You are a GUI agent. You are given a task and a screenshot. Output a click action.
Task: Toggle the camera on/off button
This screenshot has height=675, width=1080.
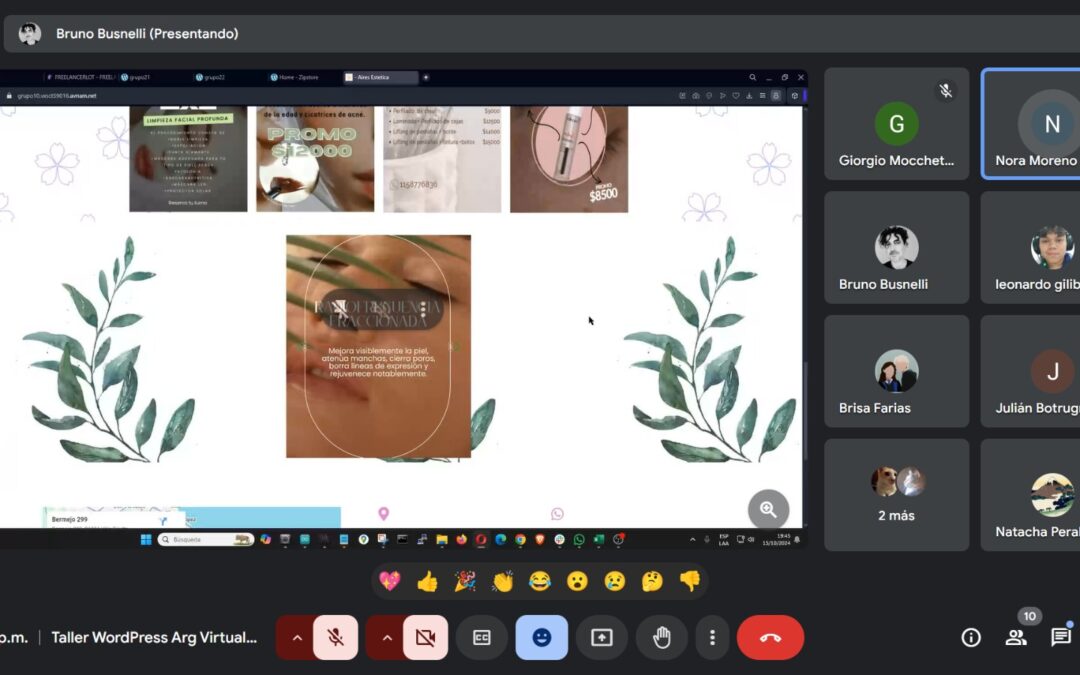click(426, 638)
